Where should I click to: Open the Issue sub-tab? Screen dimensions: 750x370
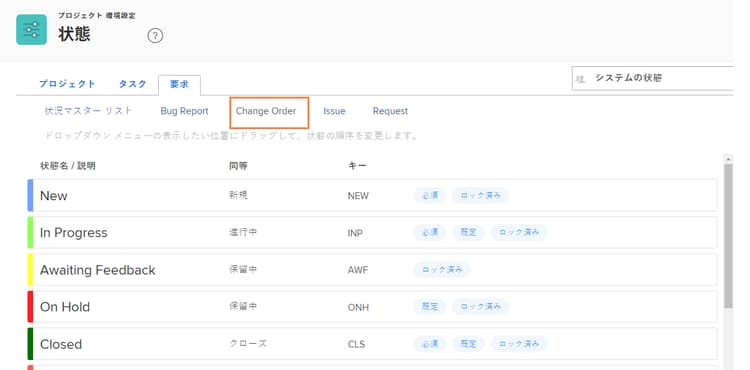pyautogui.click(x=334, y=111)
